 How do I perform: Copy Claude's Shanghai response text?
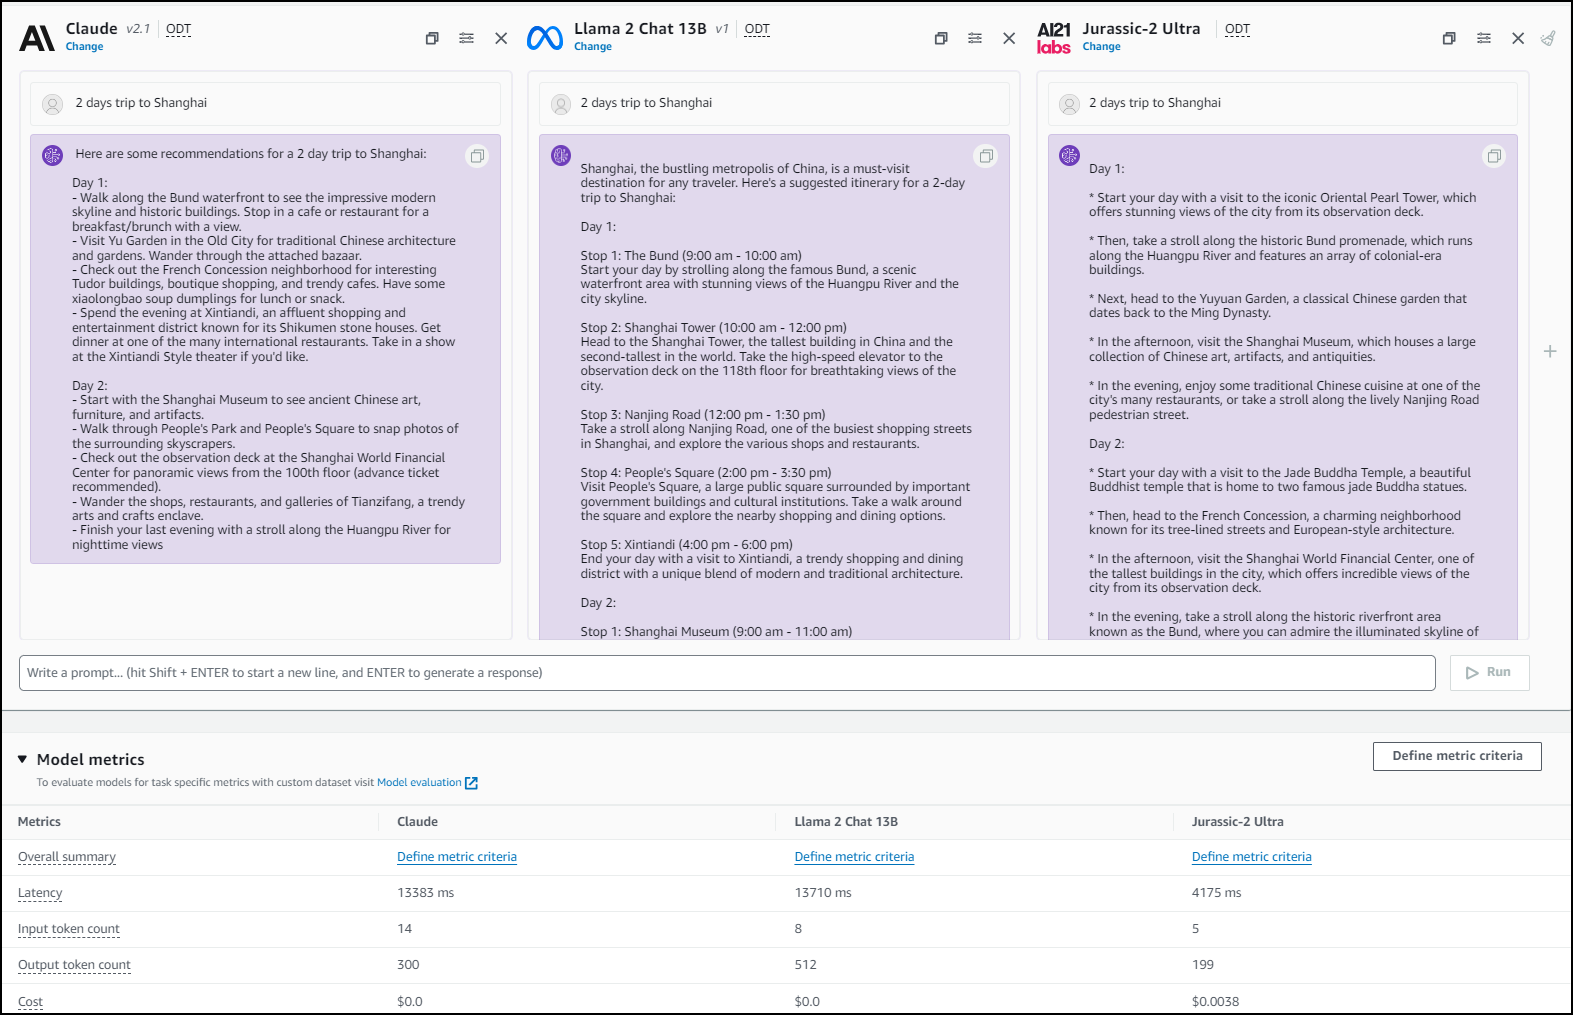point(478,156)
